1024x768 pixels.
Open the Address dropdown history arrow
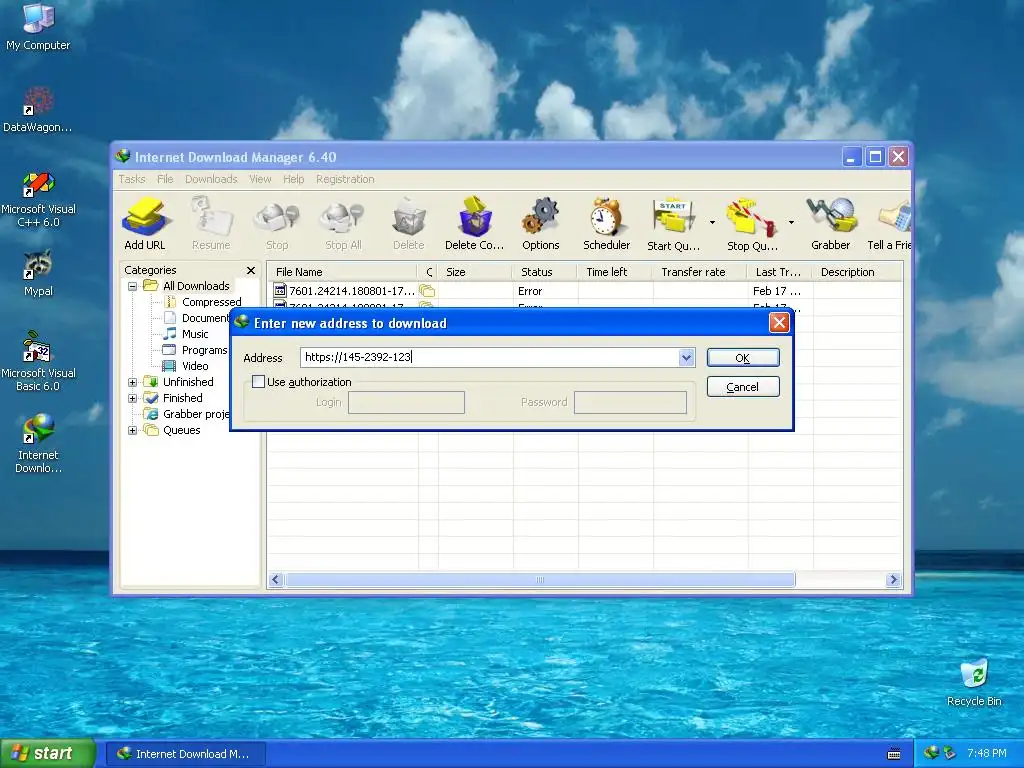click(x=686, y=357)
